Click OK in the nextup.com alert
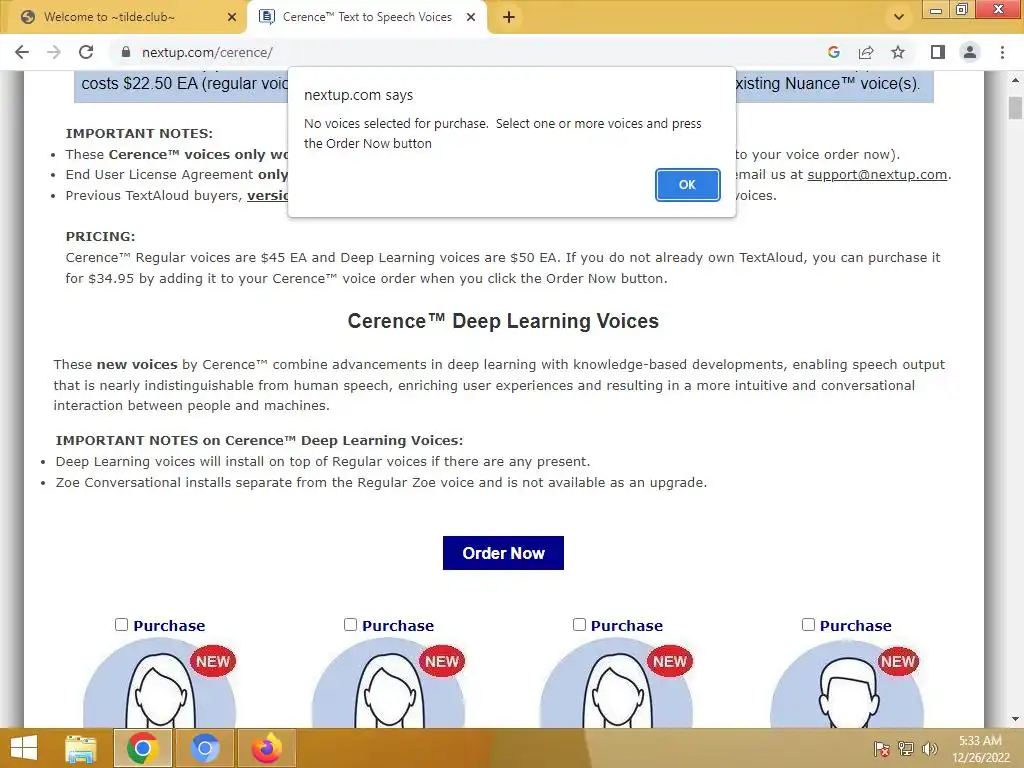The image size is (1024, 768). [x=687, y=185]
